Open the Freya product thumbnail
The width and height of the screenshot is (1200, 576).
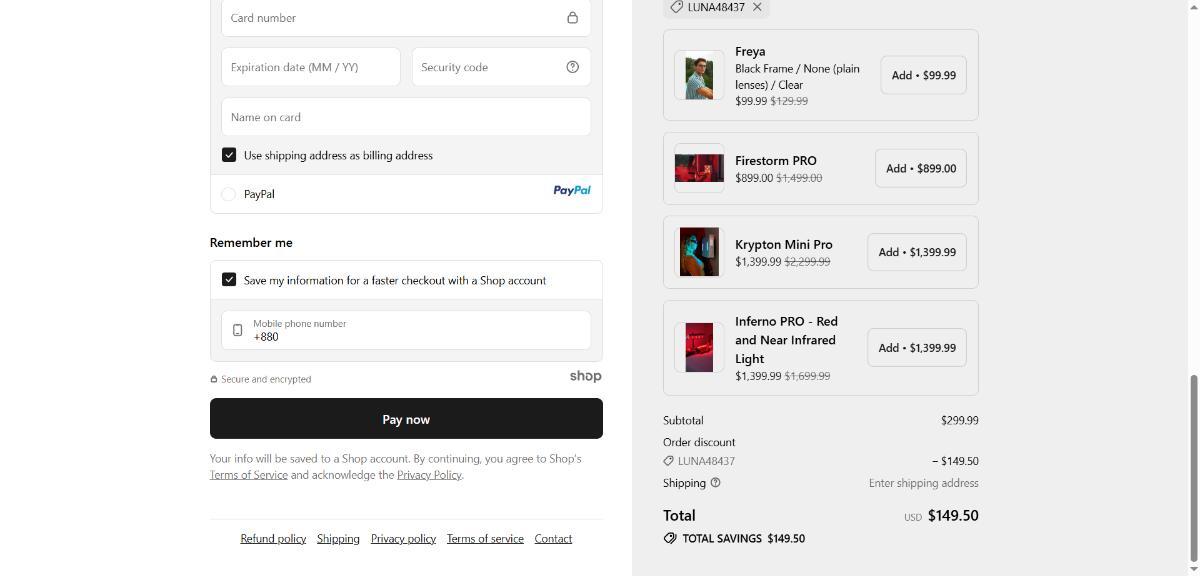(699, 76)
